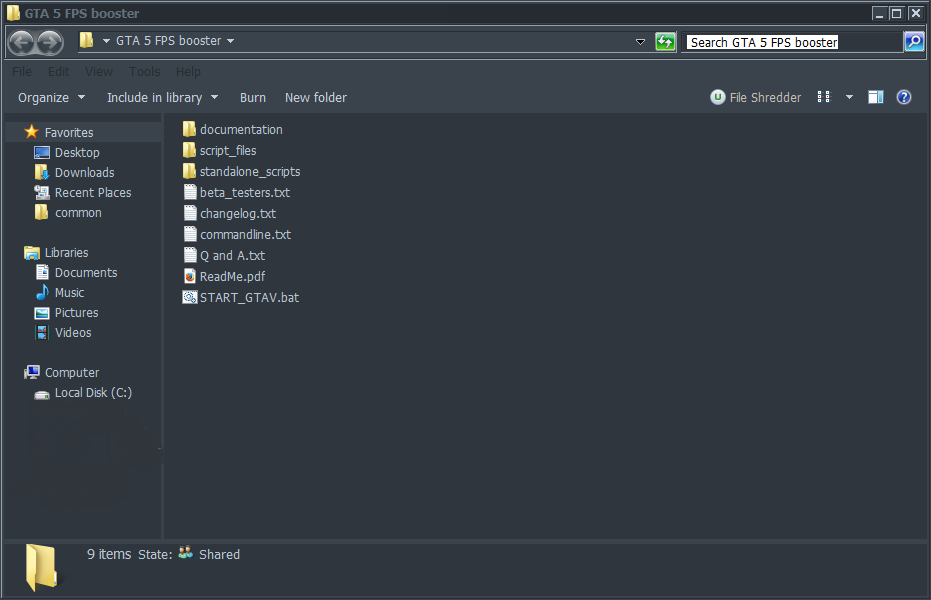Image resolution: width=931 pixels, height=600 pixels.
Task: Toggle the preview pane
Action: click(x=877, y=97)
